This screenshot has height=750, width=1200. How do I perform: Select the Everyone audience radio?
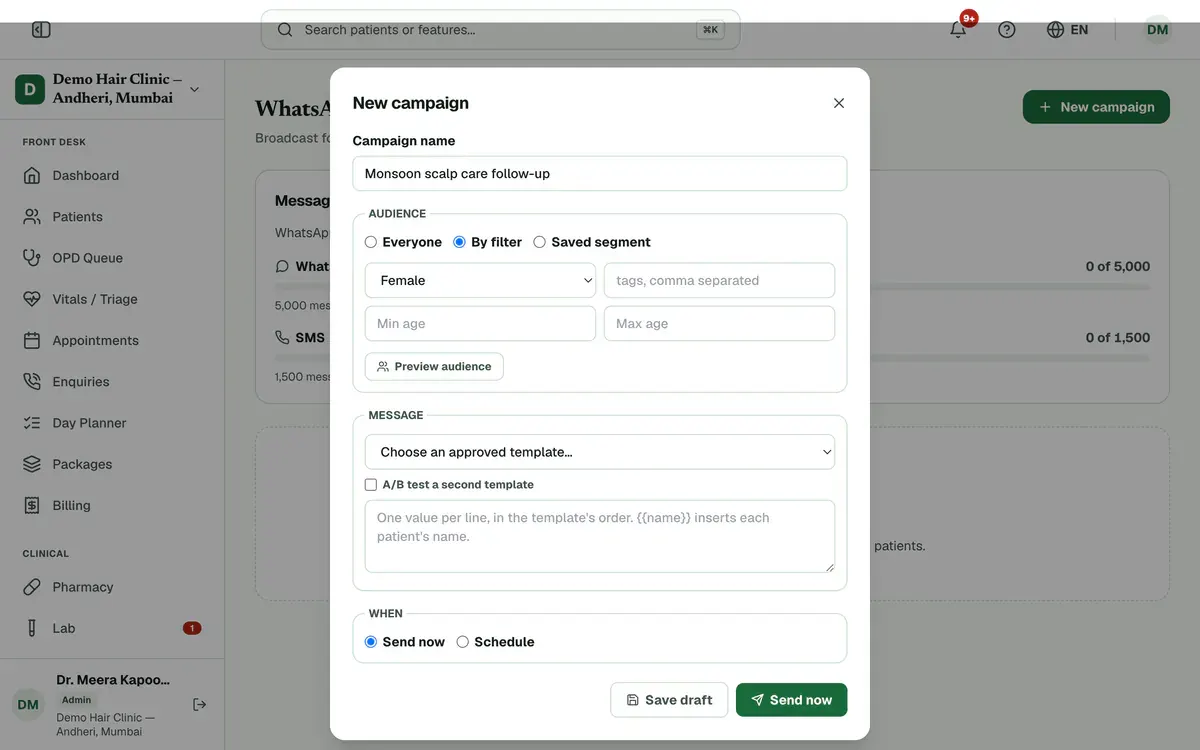[371, 242]
